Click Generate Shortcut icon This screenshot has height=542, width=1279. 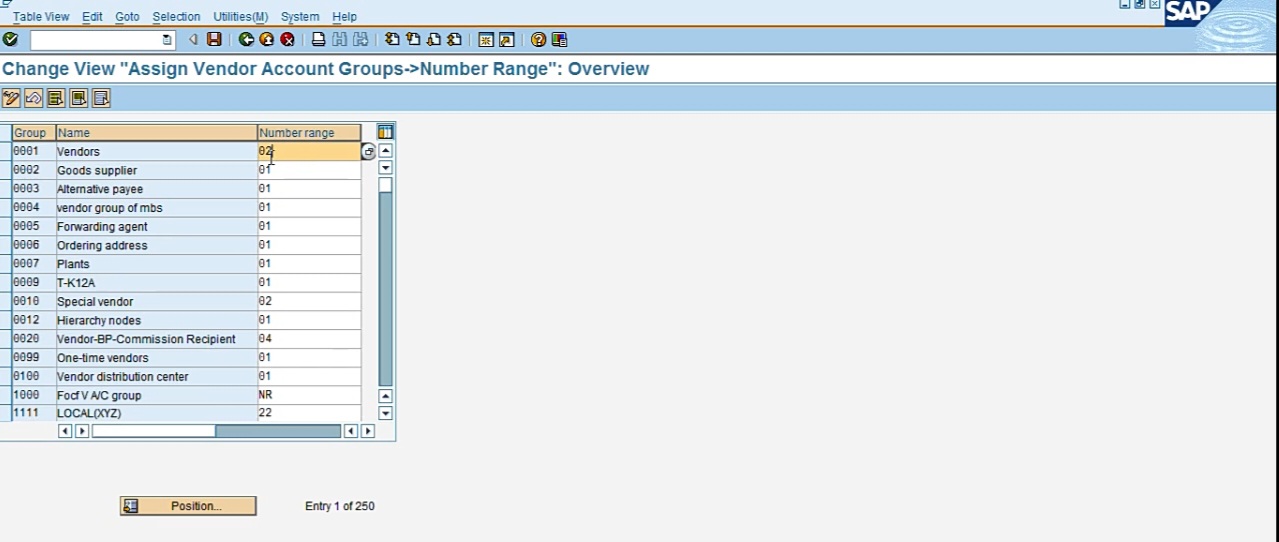click(507, 40)
